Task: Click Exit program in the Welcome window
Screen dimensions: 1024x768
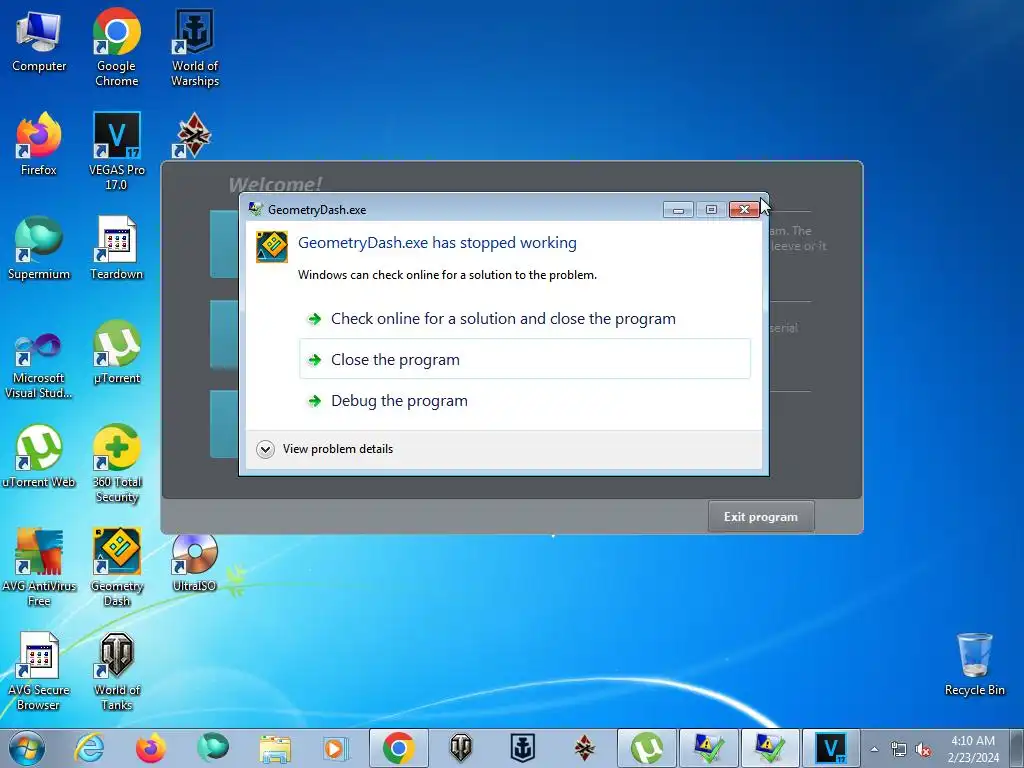Action: (x=761, y=517)
